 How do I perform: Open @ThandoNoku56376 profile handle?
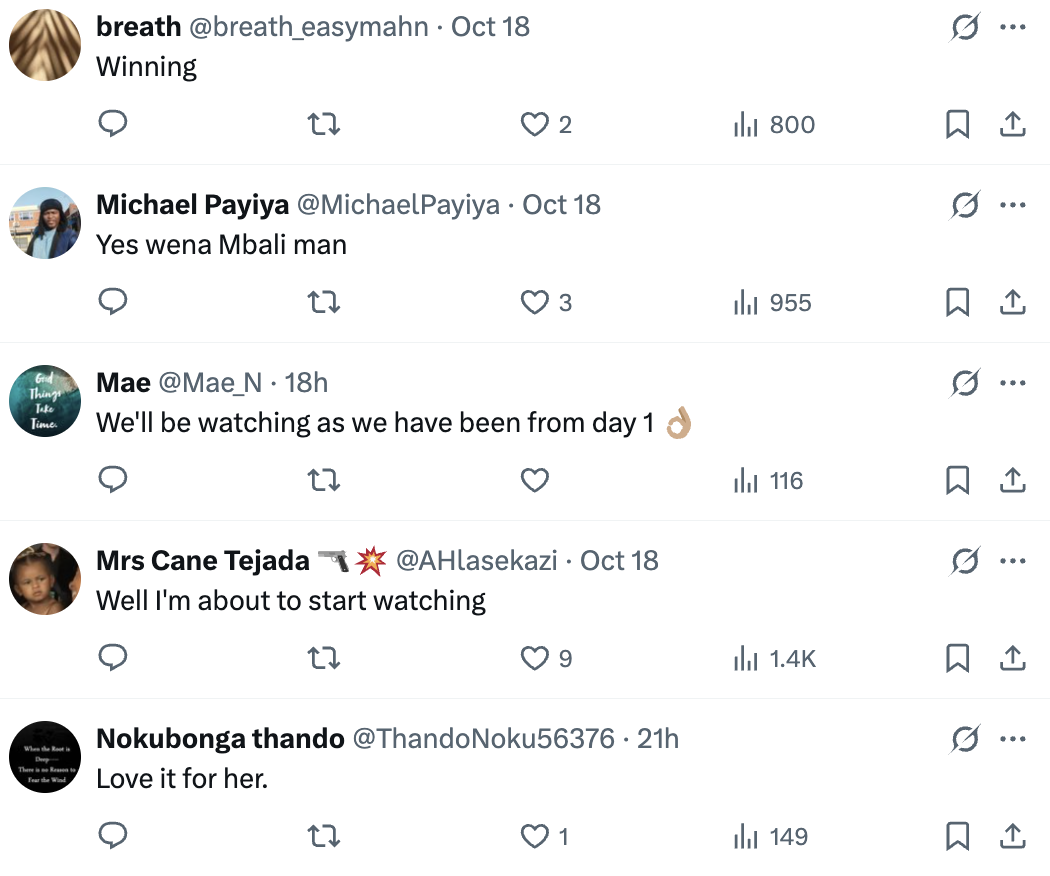pos(482,739)
